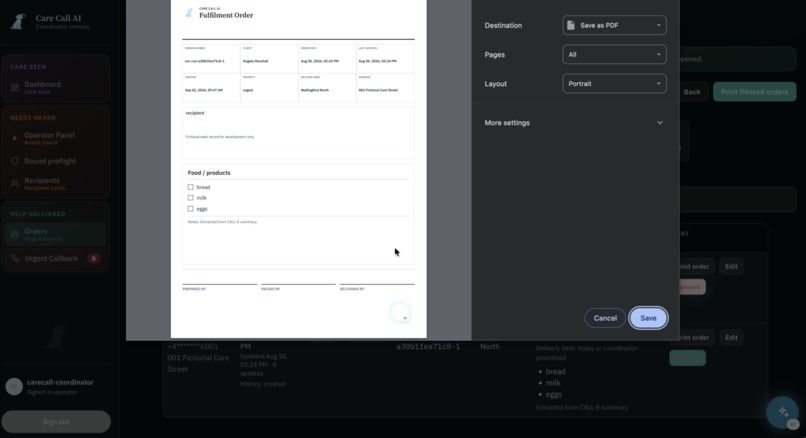Click the Orders printer icon
This screenshot has width=806, height=438.
click(15, 234)
